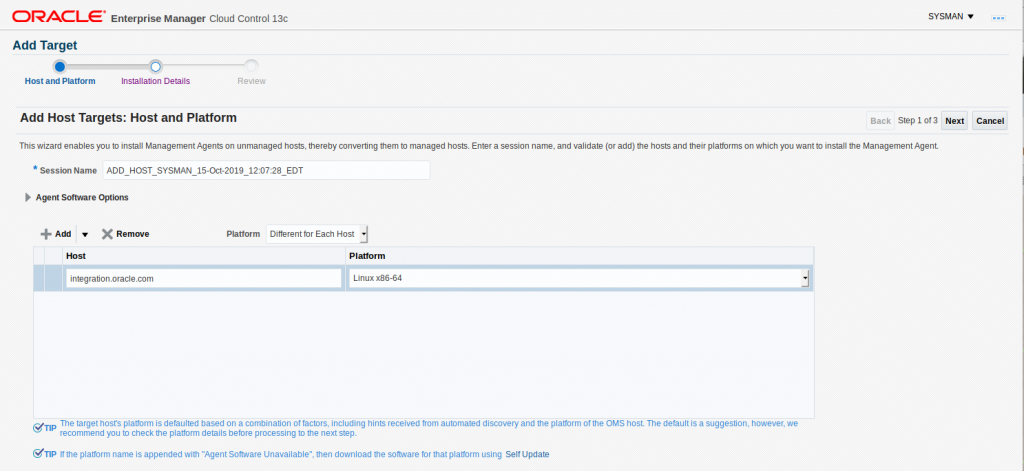
Task: Select the Host and Platform step circle
Action: (59, 66)
